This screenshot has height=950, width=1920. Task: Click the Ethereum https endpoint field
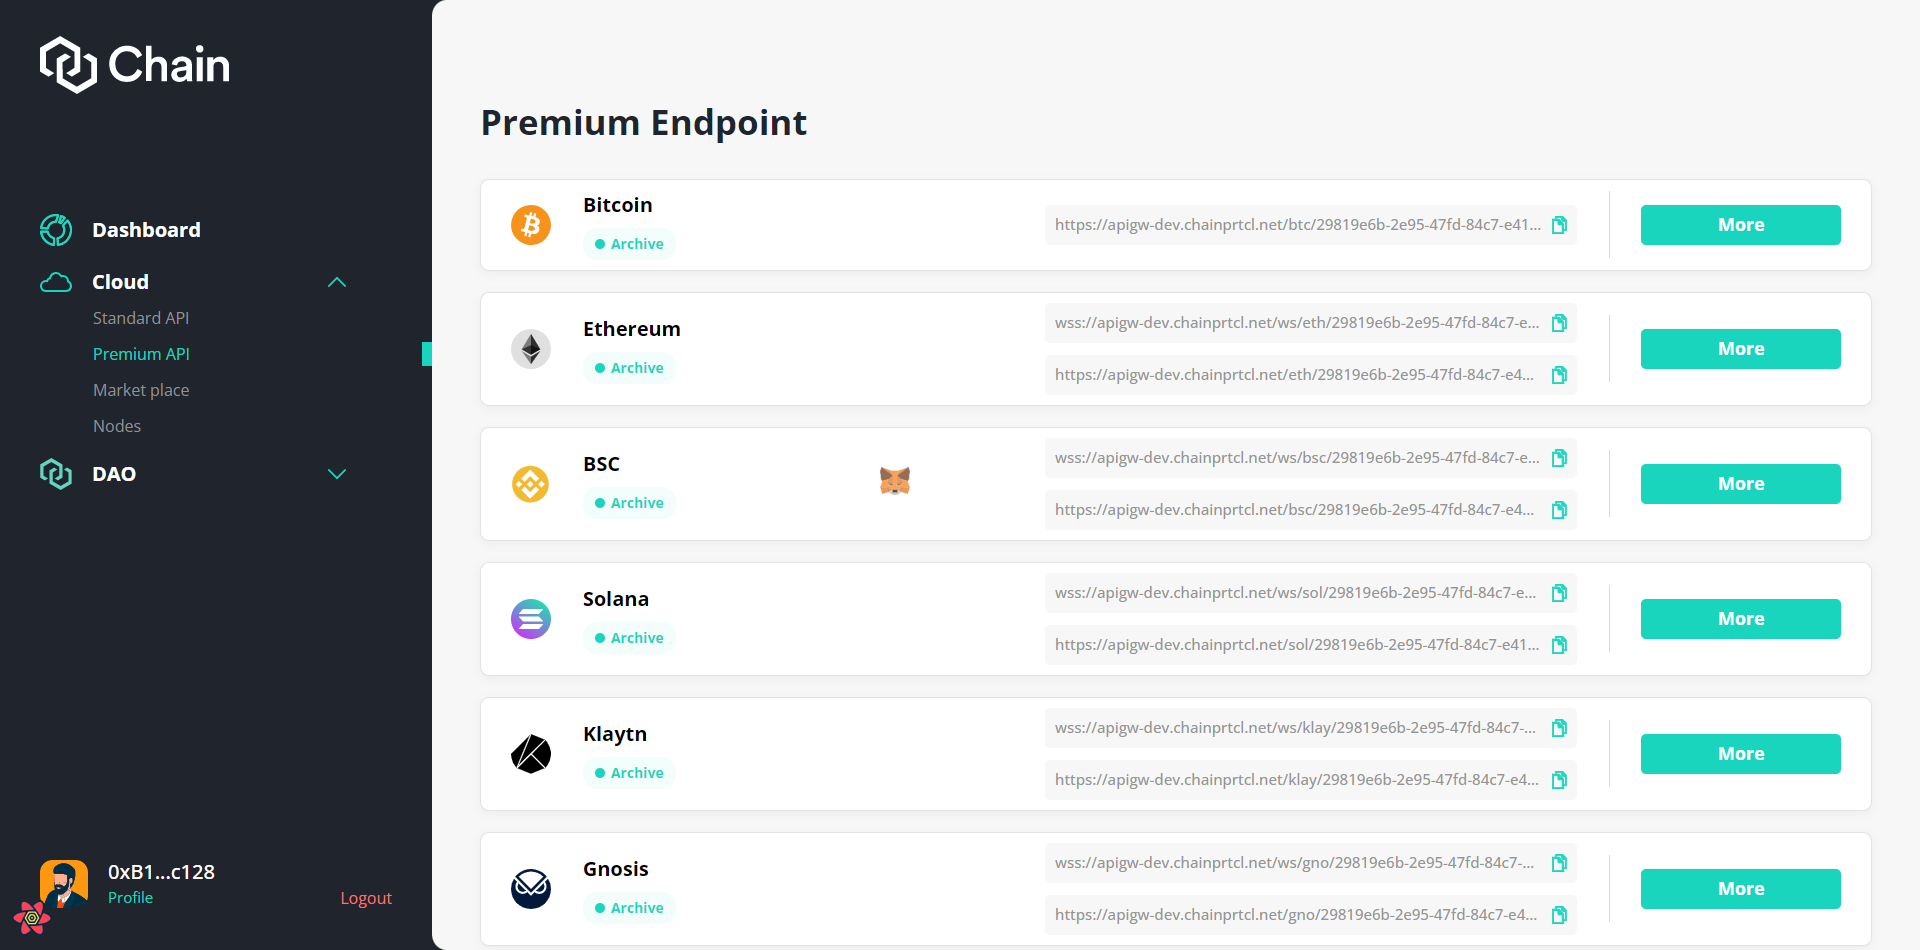pyautogui.click(x=1294, y=375)
